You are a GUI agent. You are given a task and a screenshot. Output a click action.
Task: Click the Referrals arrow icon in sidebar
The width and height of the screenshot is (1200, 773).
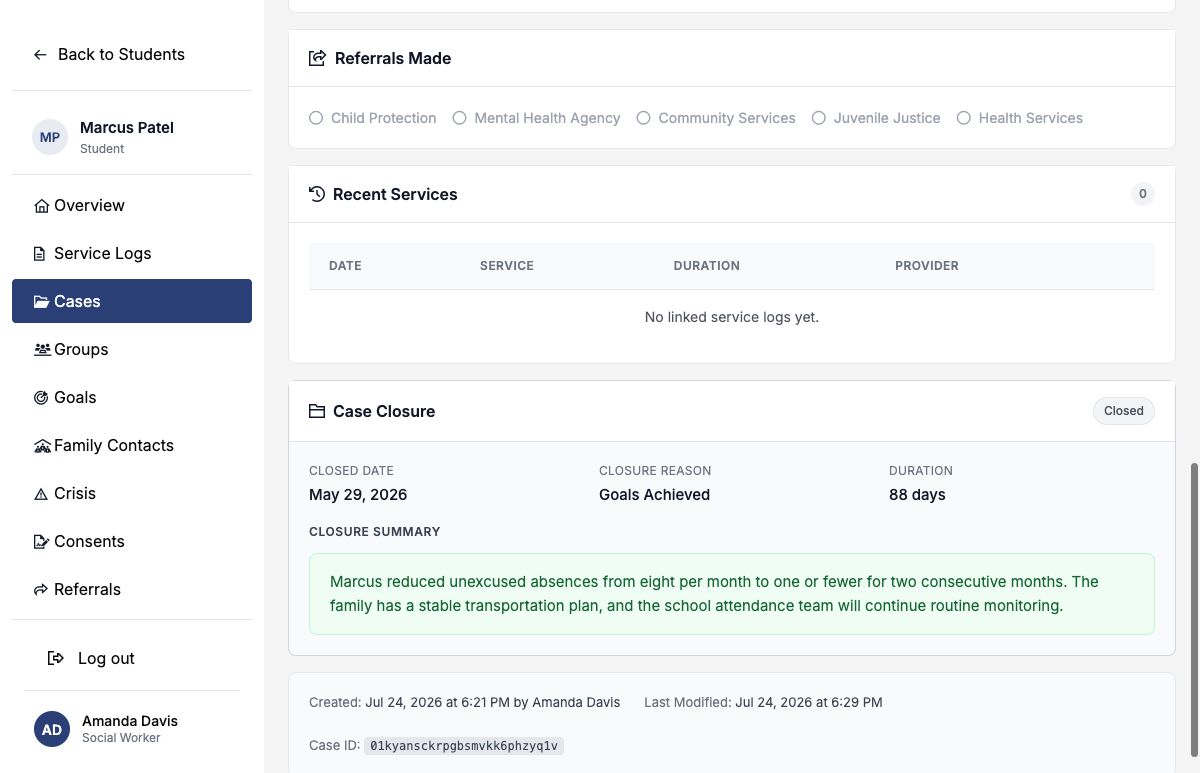pos(41,590)
